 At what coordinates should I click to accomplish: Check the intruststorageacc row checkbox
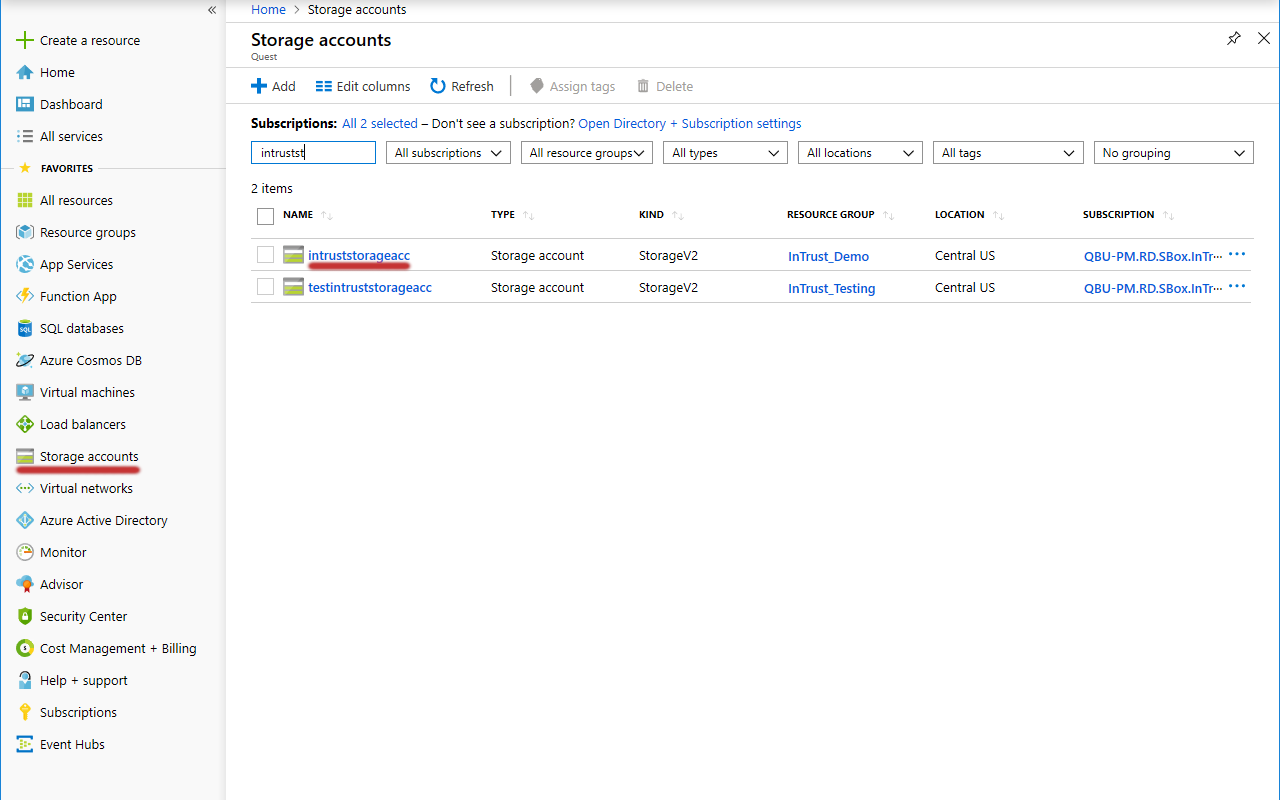[265, 255]
